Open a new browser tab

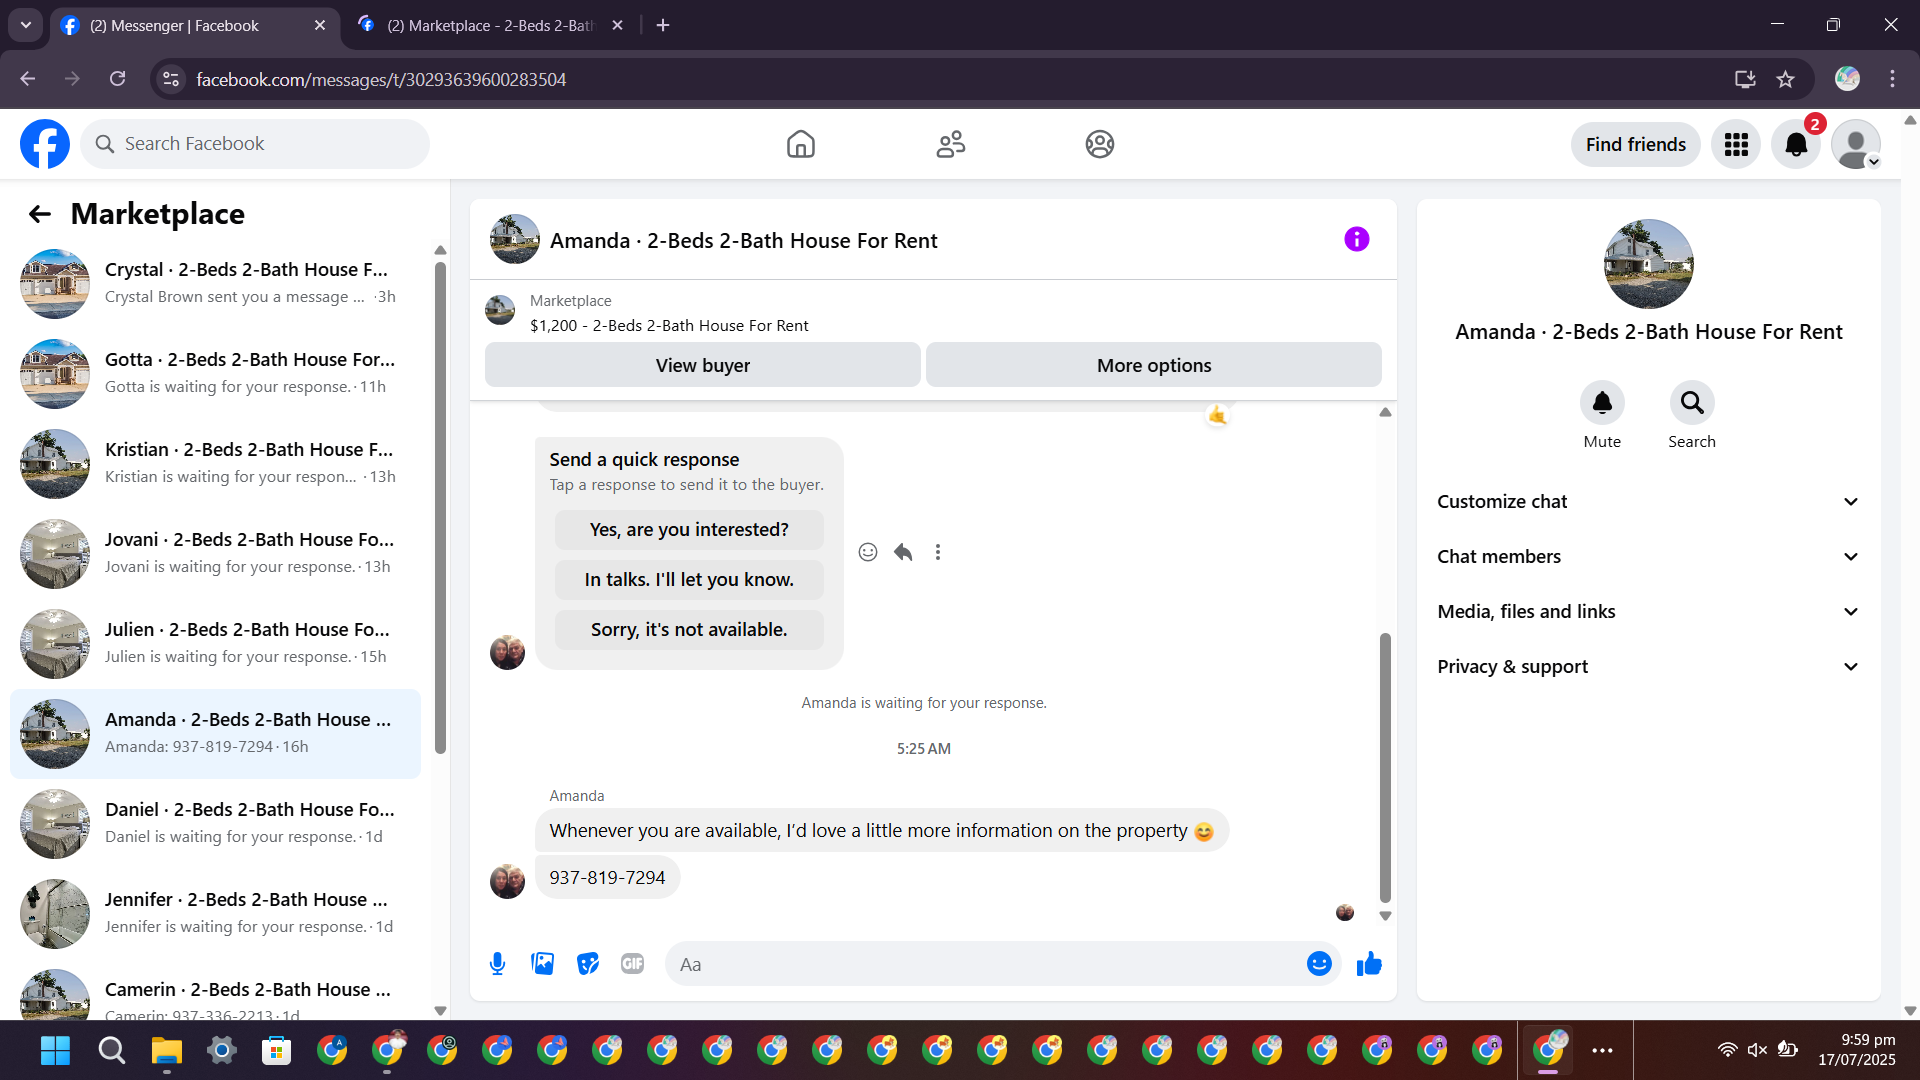663,26
